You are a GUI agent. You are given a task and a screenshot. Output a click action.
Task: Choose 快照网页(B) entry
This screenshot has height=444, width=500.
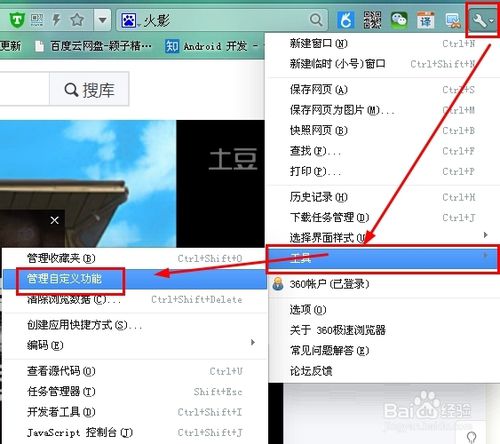382,131
